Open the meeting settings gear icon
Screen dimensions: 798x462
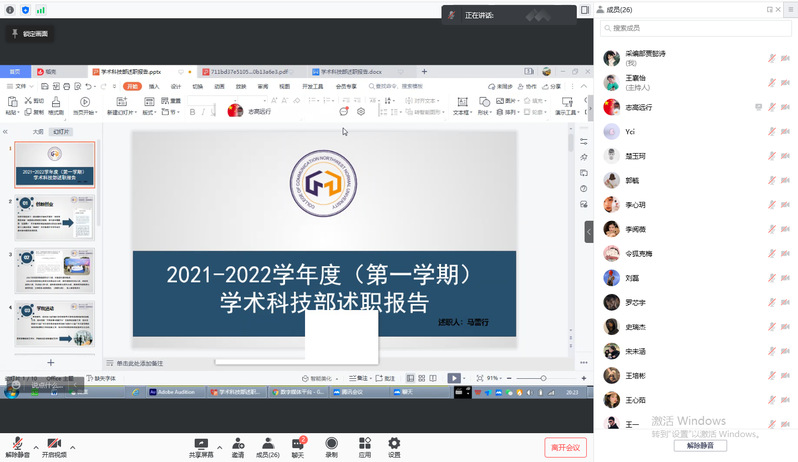click(x=394, y=443)
